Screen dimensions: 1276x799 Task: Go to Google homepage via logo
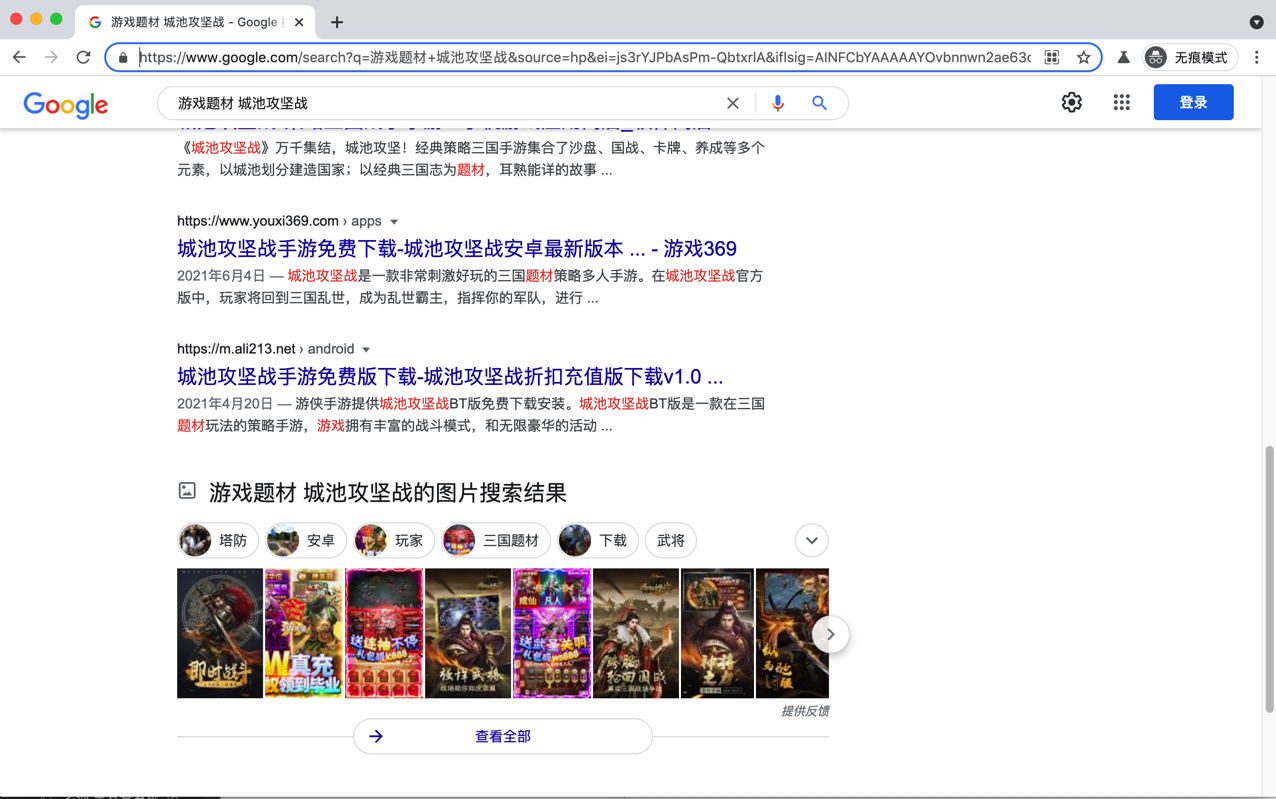click(66, 104)
